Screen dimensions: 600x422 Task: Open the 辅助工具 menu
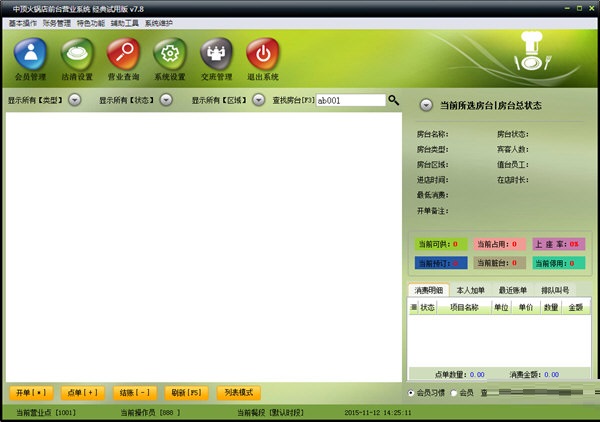point(125,23)
